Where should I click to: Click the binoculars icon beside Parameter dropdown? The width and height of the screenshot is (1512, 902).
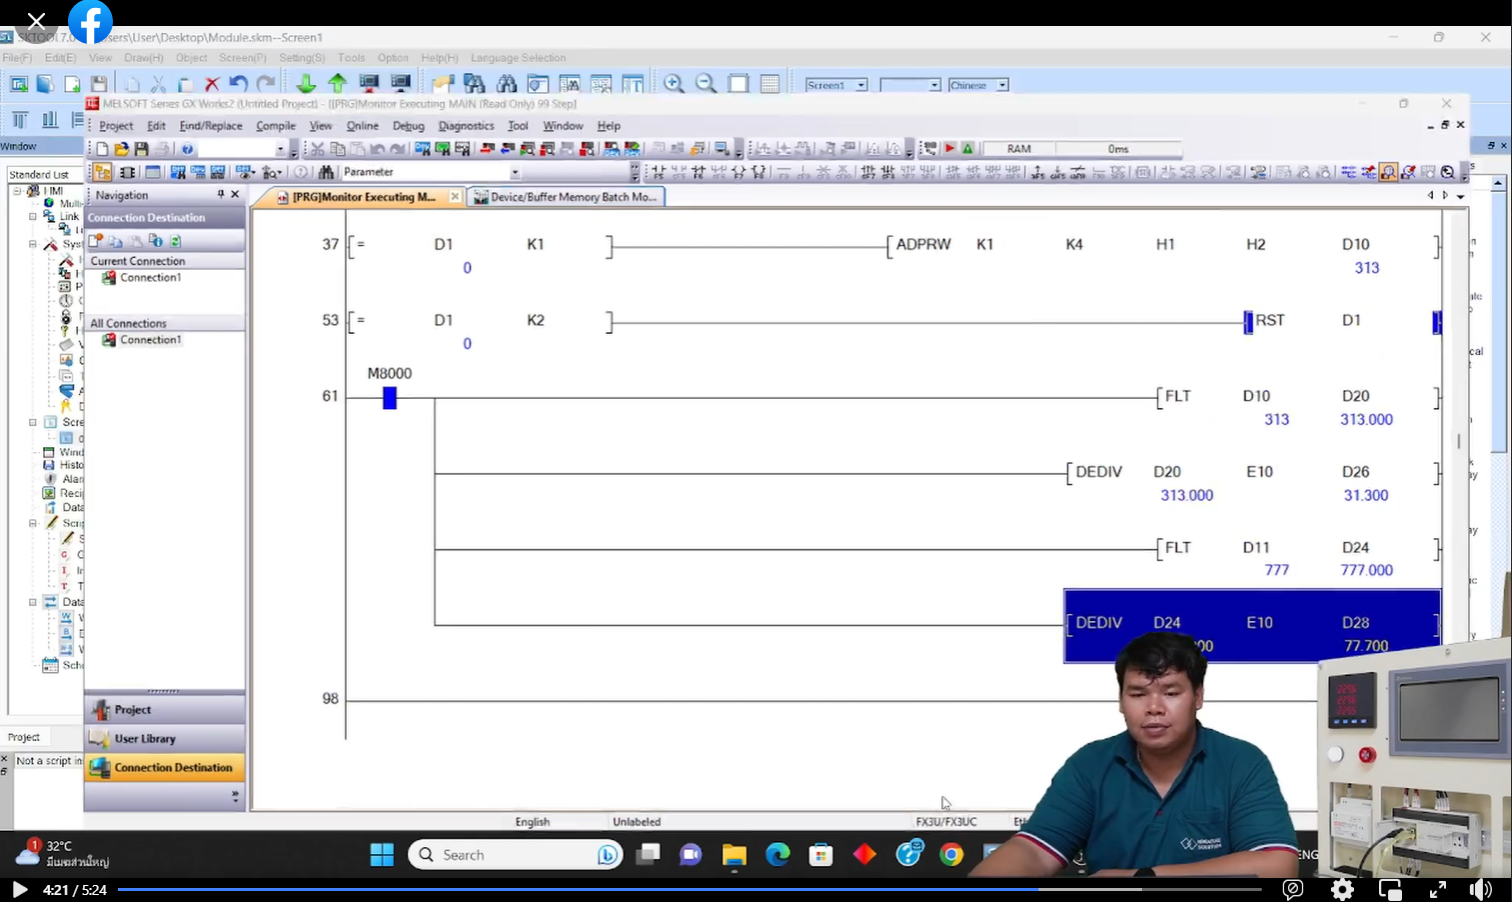326,172
